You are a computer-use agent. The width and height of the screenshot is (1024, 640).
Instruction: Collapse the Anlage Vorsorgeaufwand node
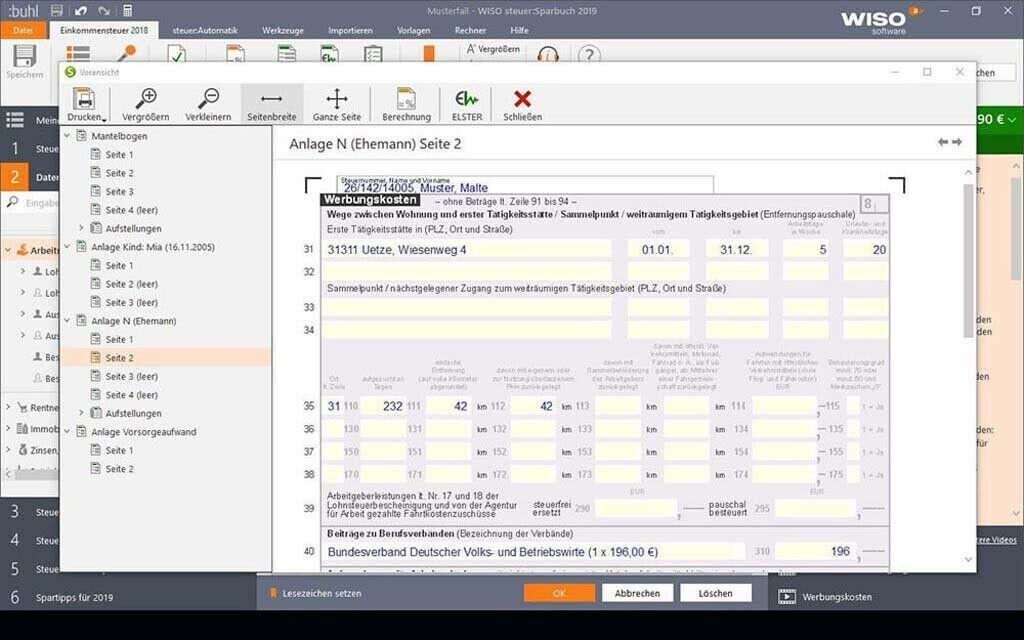(x=68, y=432)
